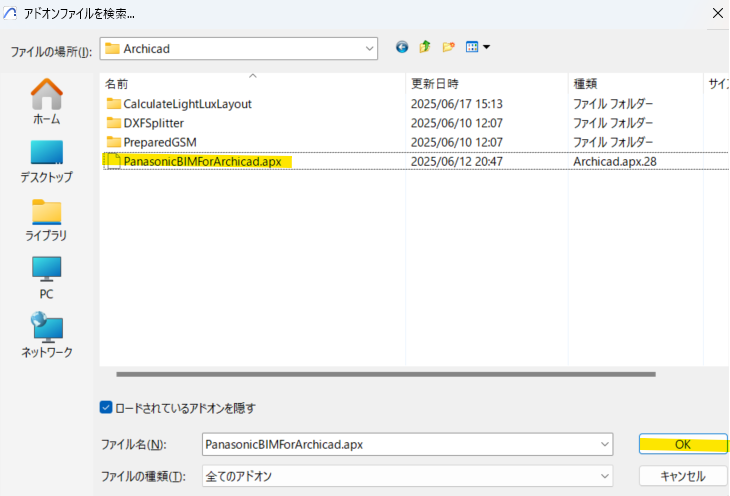Create a new folder
Screen dimensions: 730x496
(449, 47)
